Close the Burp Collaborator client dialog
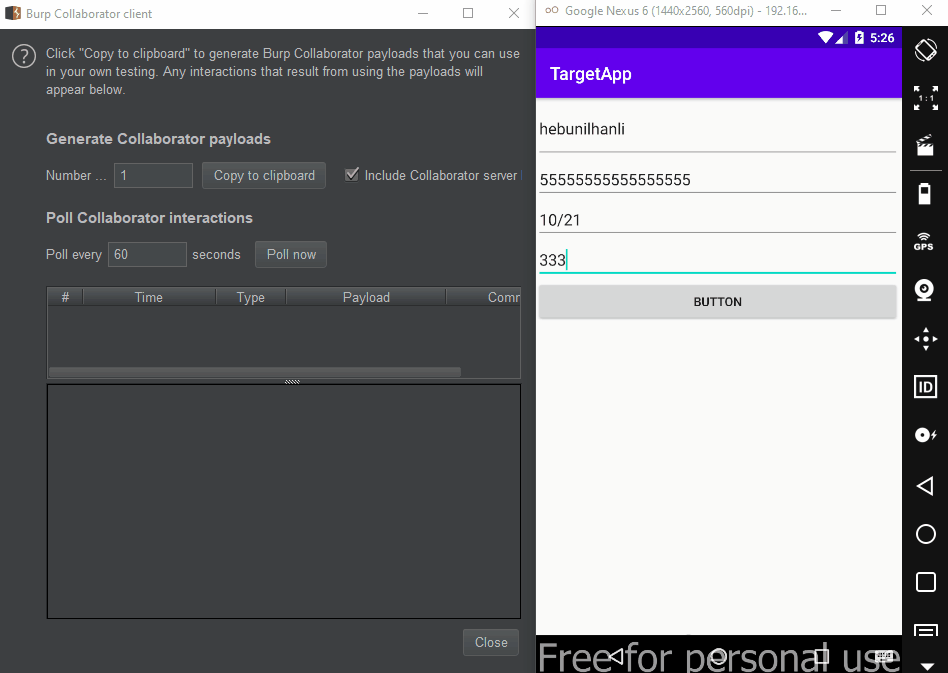This screenshot has width=948, height=673. pyautogui.click(x=490, y=642)
